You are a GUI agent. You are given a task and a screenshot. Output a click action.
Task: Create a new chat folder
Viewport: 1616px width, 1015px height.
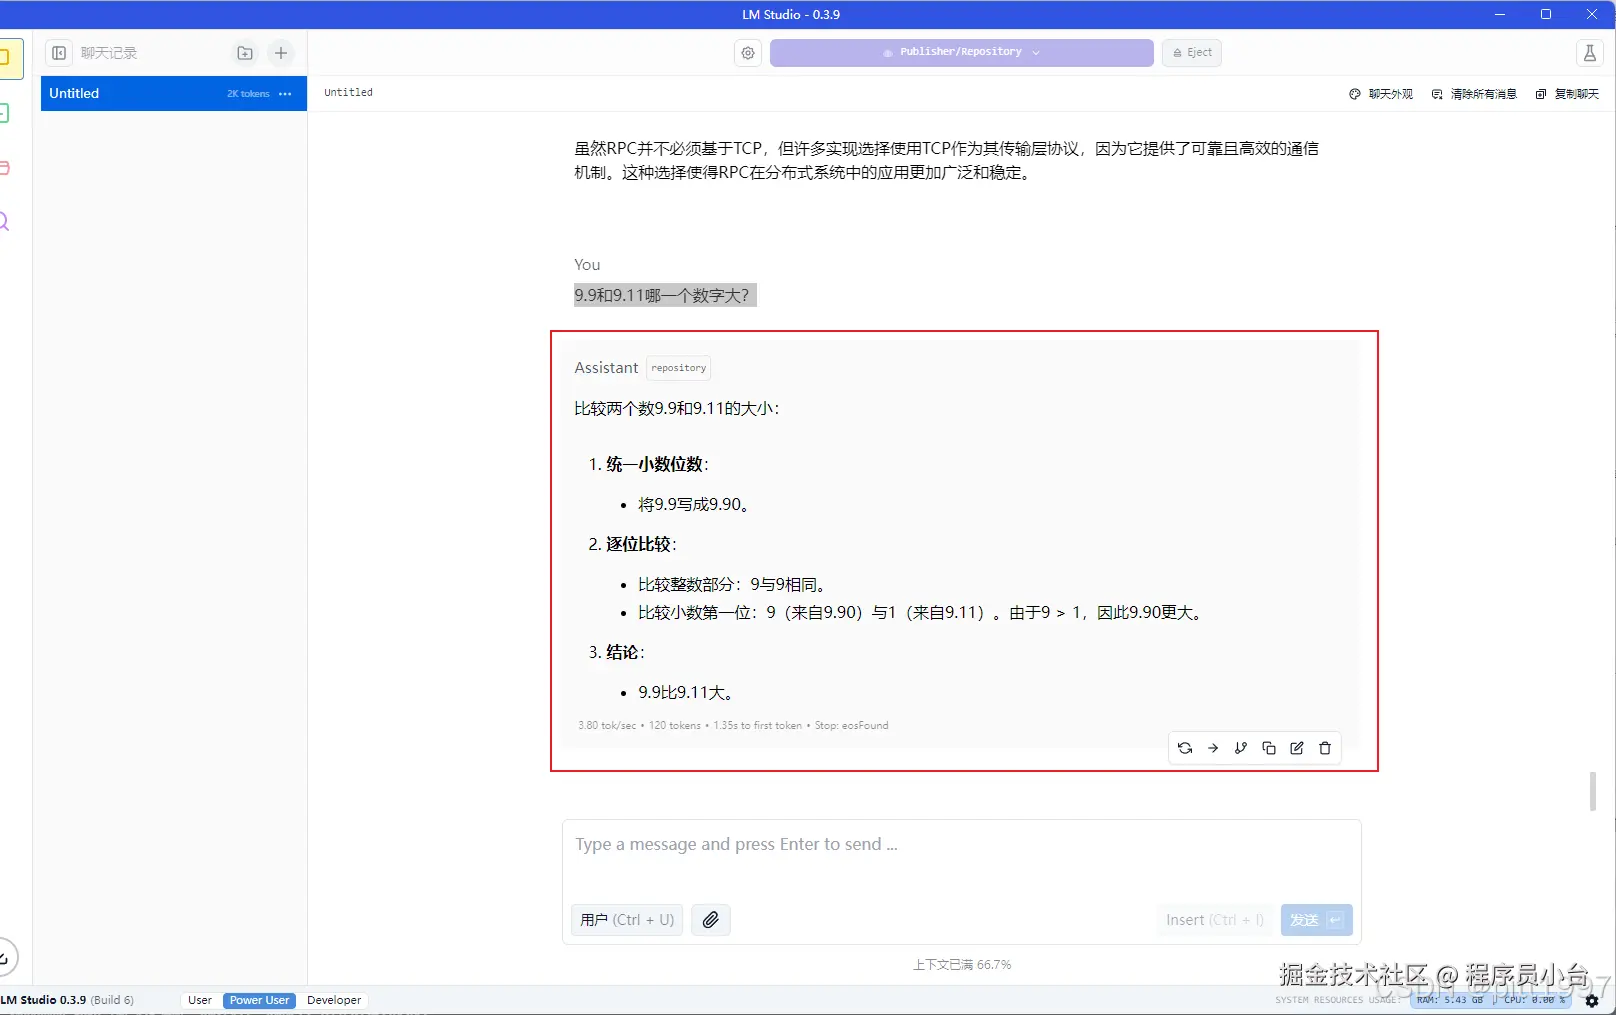click(244, 52)
